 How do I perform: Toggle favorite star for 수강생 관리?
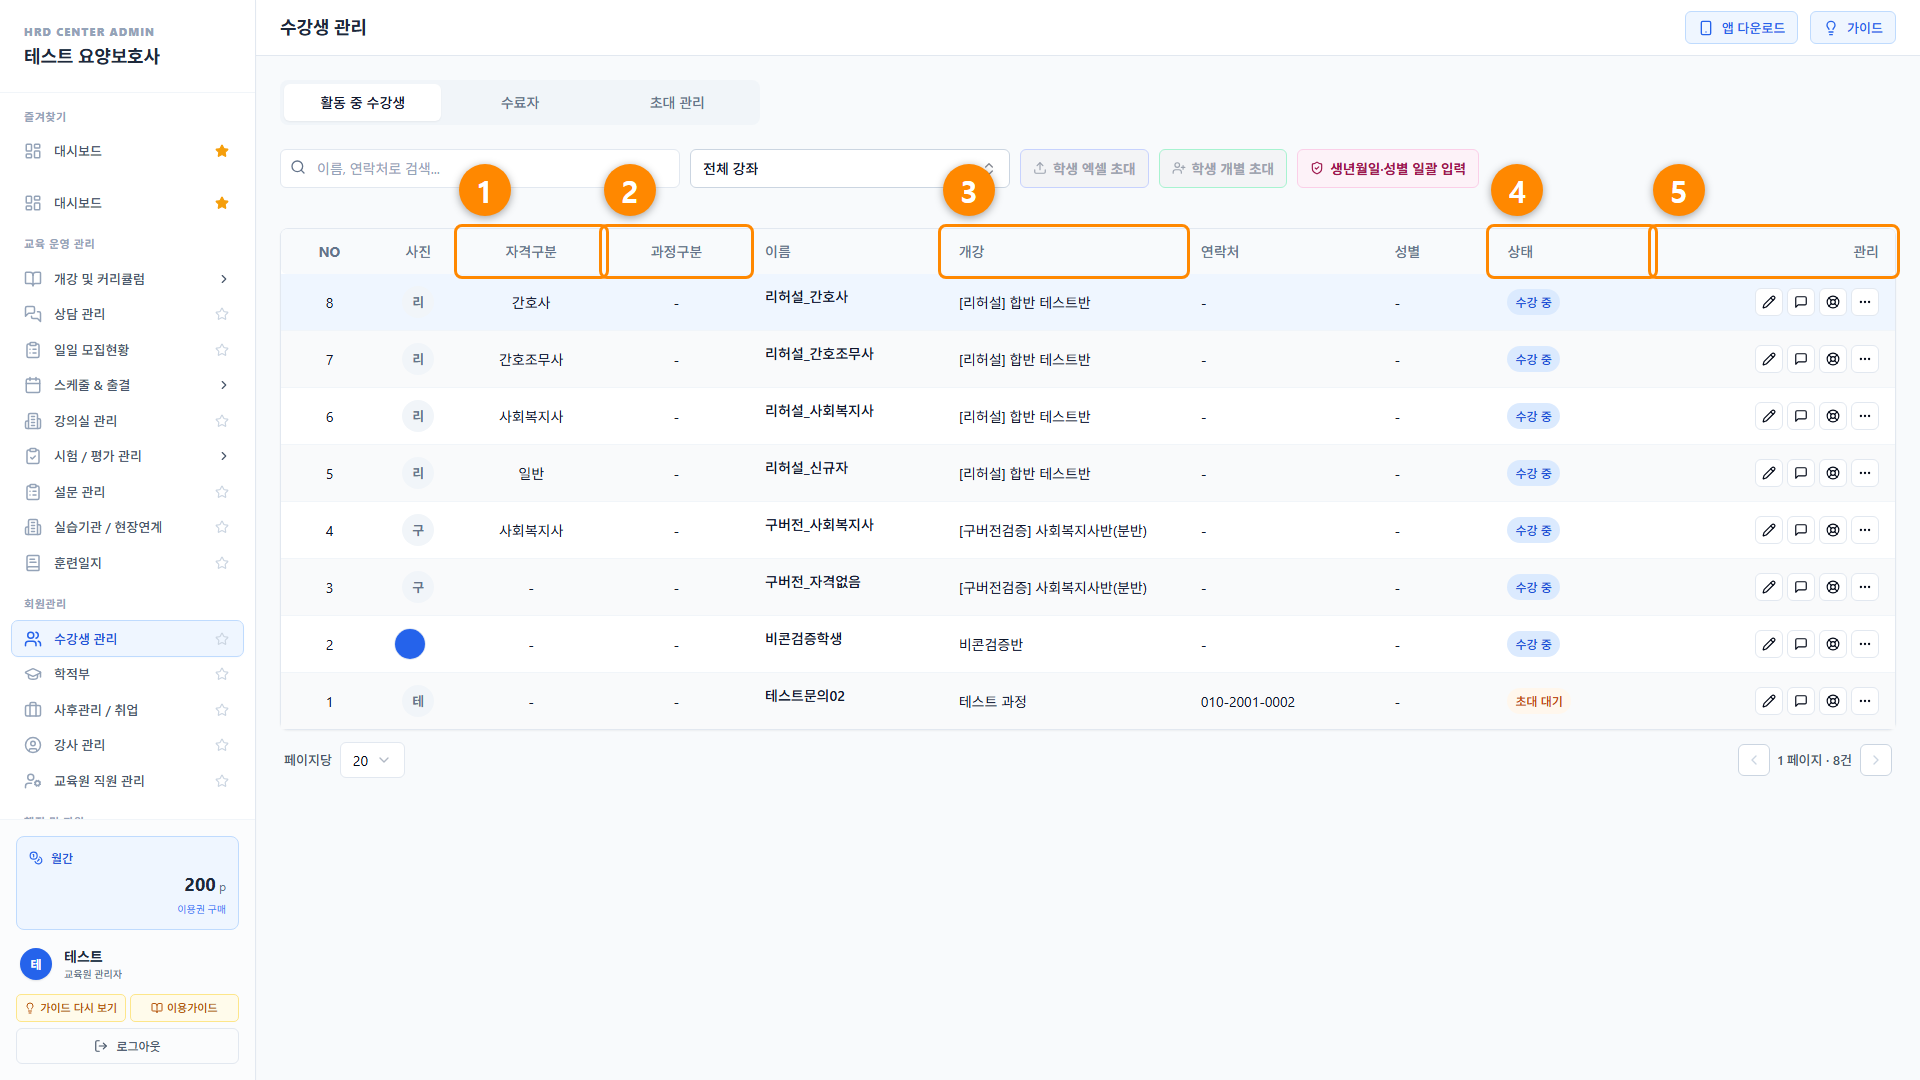[222, 639]
